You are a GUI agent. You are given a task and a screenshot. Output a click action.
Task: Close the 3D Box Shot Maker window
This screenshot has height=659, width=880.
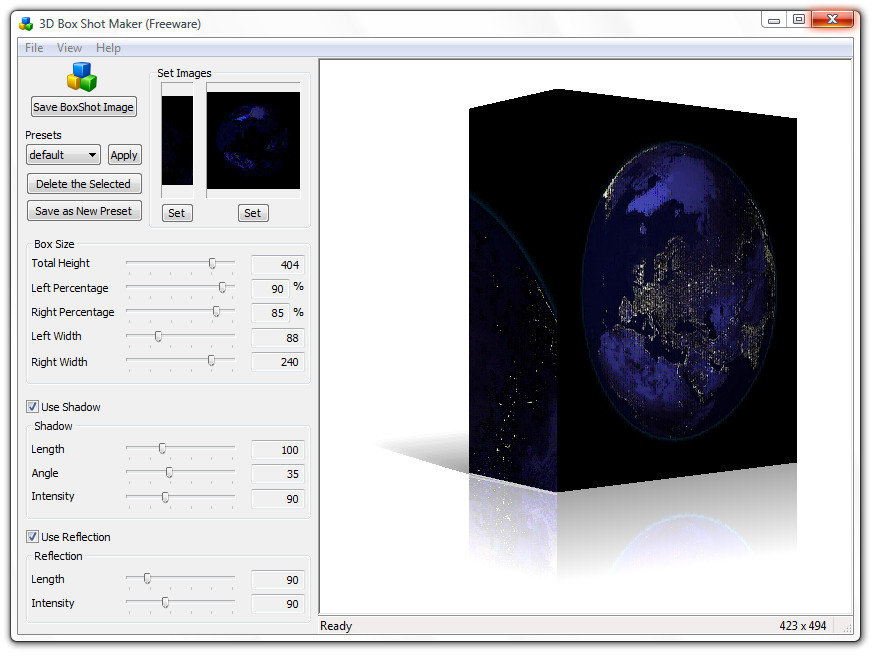tap(832, 20)
